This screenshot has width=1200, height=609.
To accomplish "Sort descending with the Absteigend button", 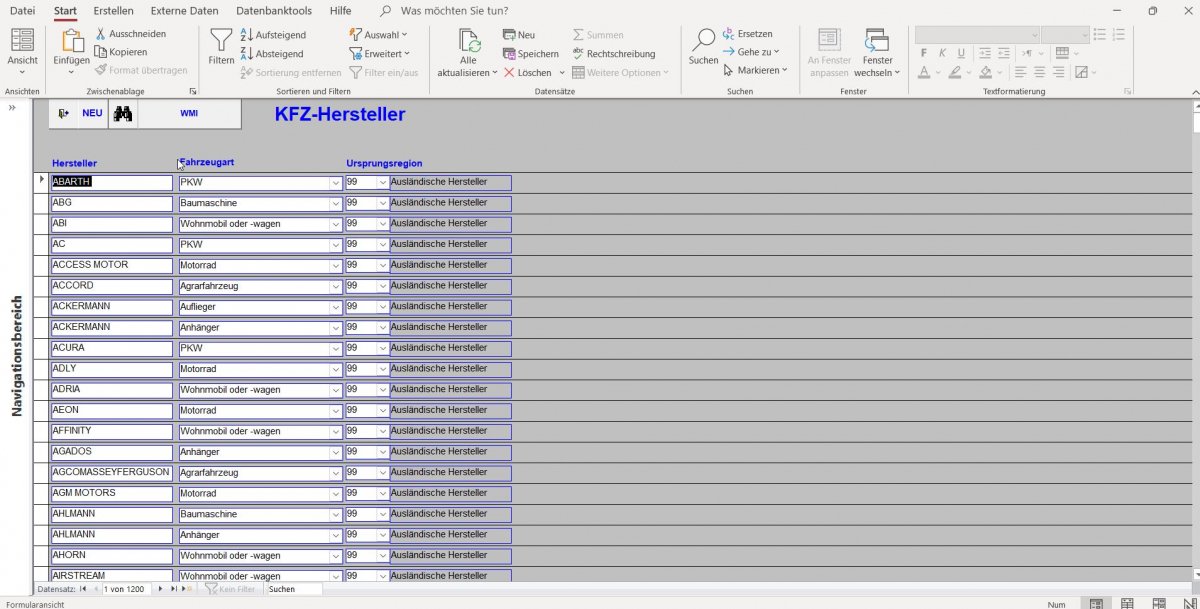I will click(273, 54).
